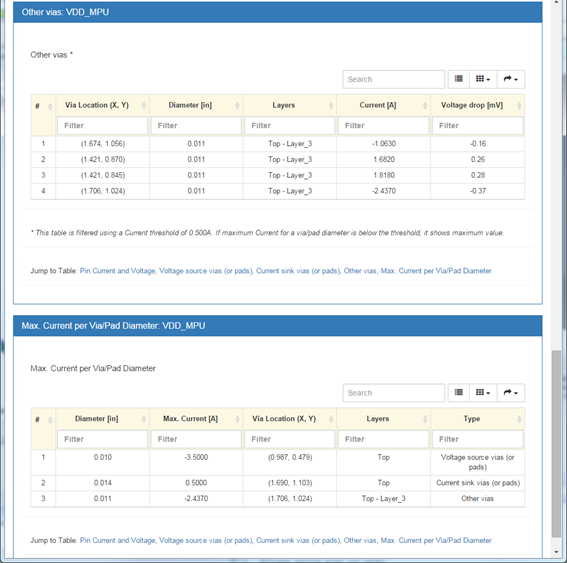This screenshot has width=567, height=563.
Task: Follow upper Voltage source vias (or pads) link
Action: pyautogui.click(x=206, y=271)
